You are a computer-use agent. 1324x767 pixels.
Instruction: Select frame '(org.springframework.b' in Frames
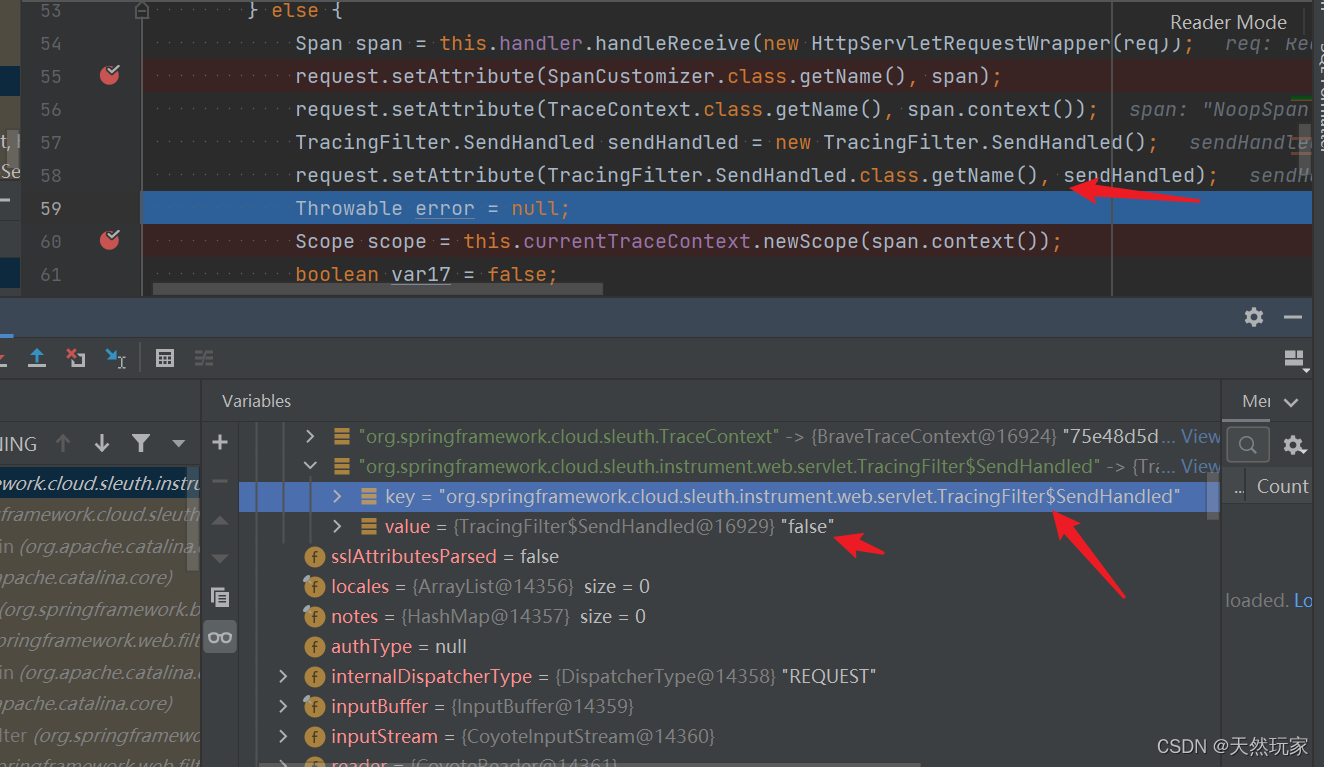[x=100, y=610]
